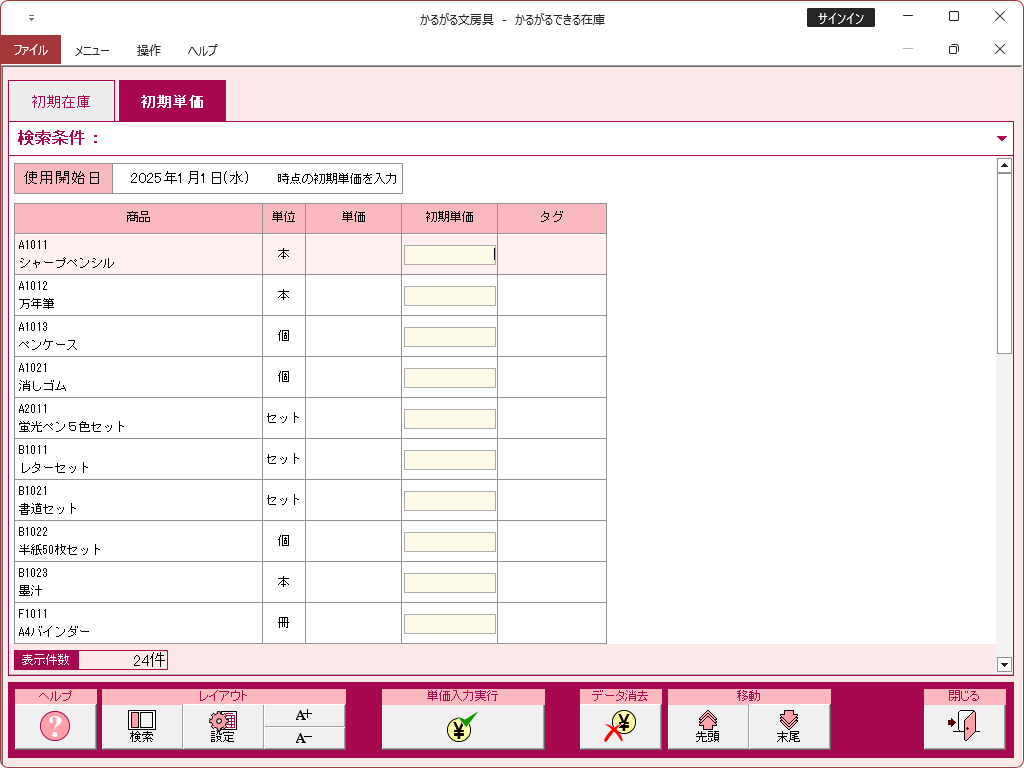1024x768 pixels.
Task: Open layout settings (設定) gear icon
Action: (223, 726)
